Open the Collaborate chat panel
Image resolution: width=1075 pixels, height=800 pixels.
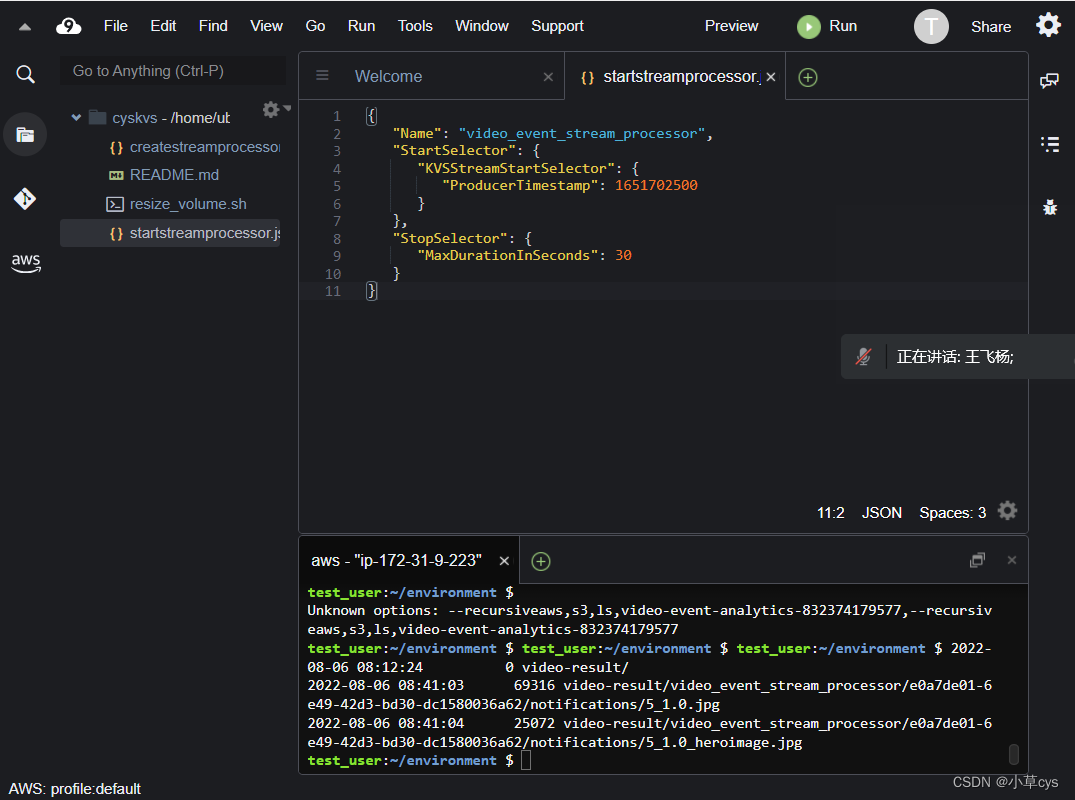point(1049,81)
